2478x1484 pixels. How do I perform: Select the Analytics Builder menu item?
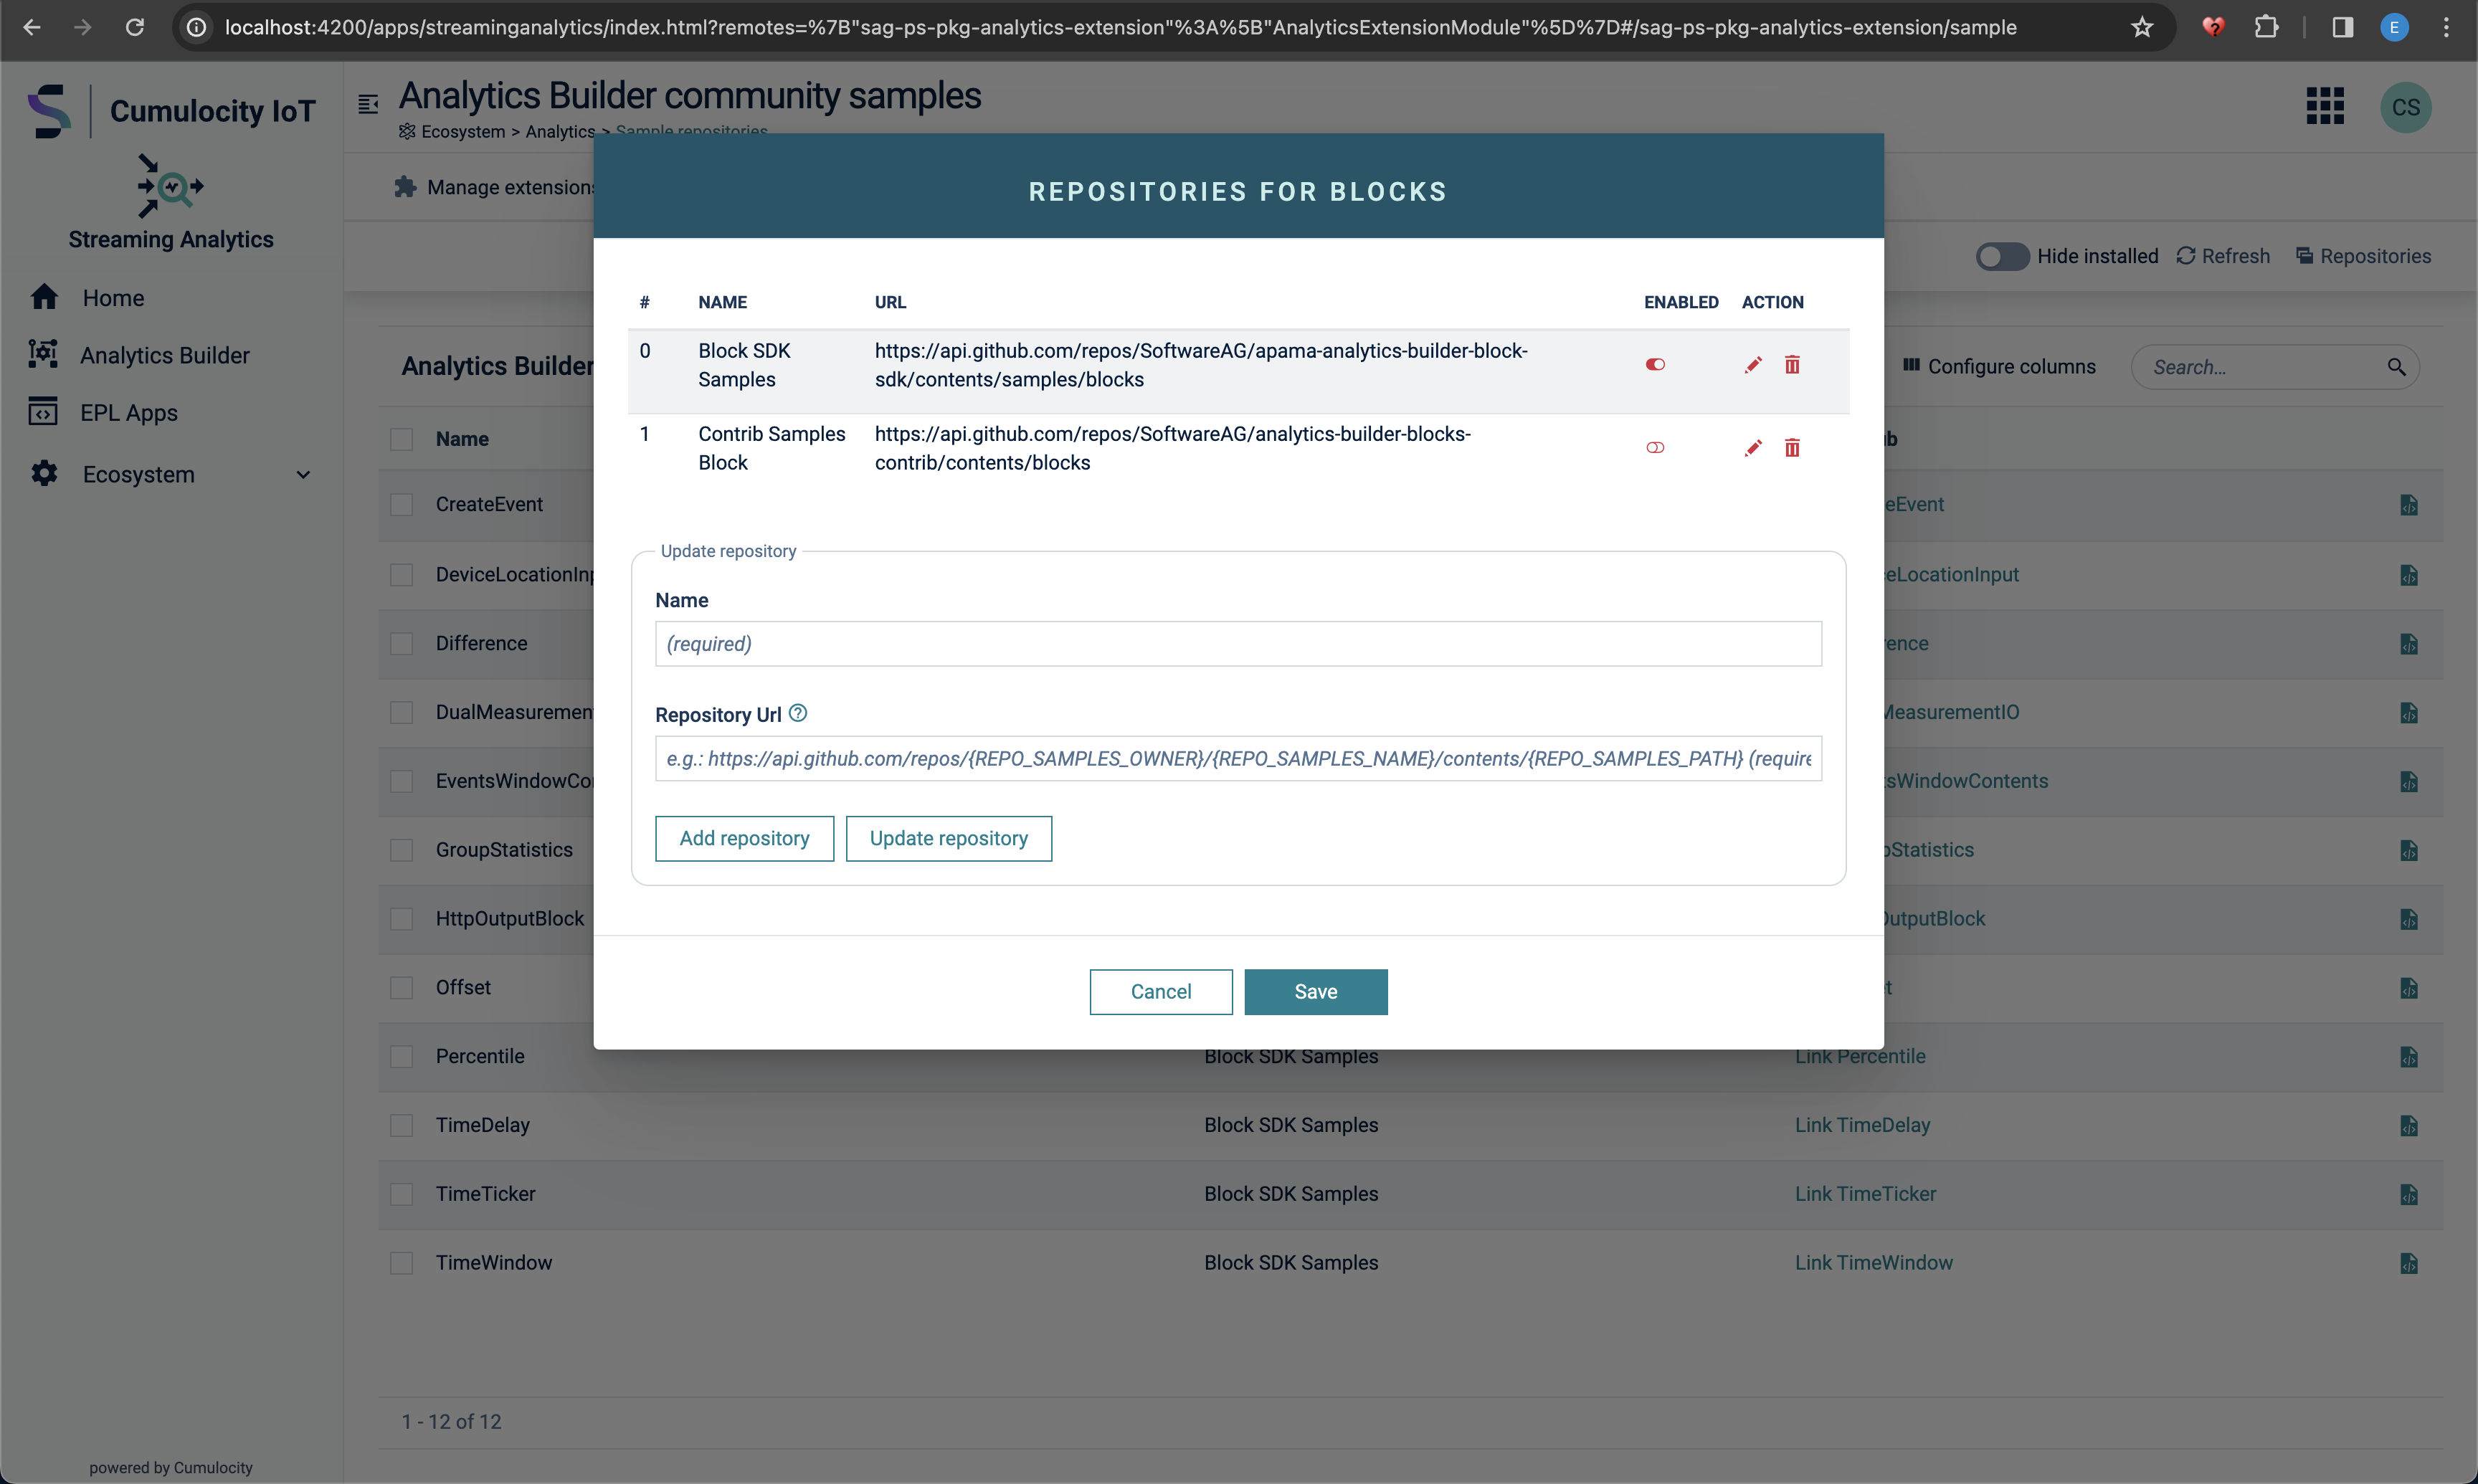(164, 355)
